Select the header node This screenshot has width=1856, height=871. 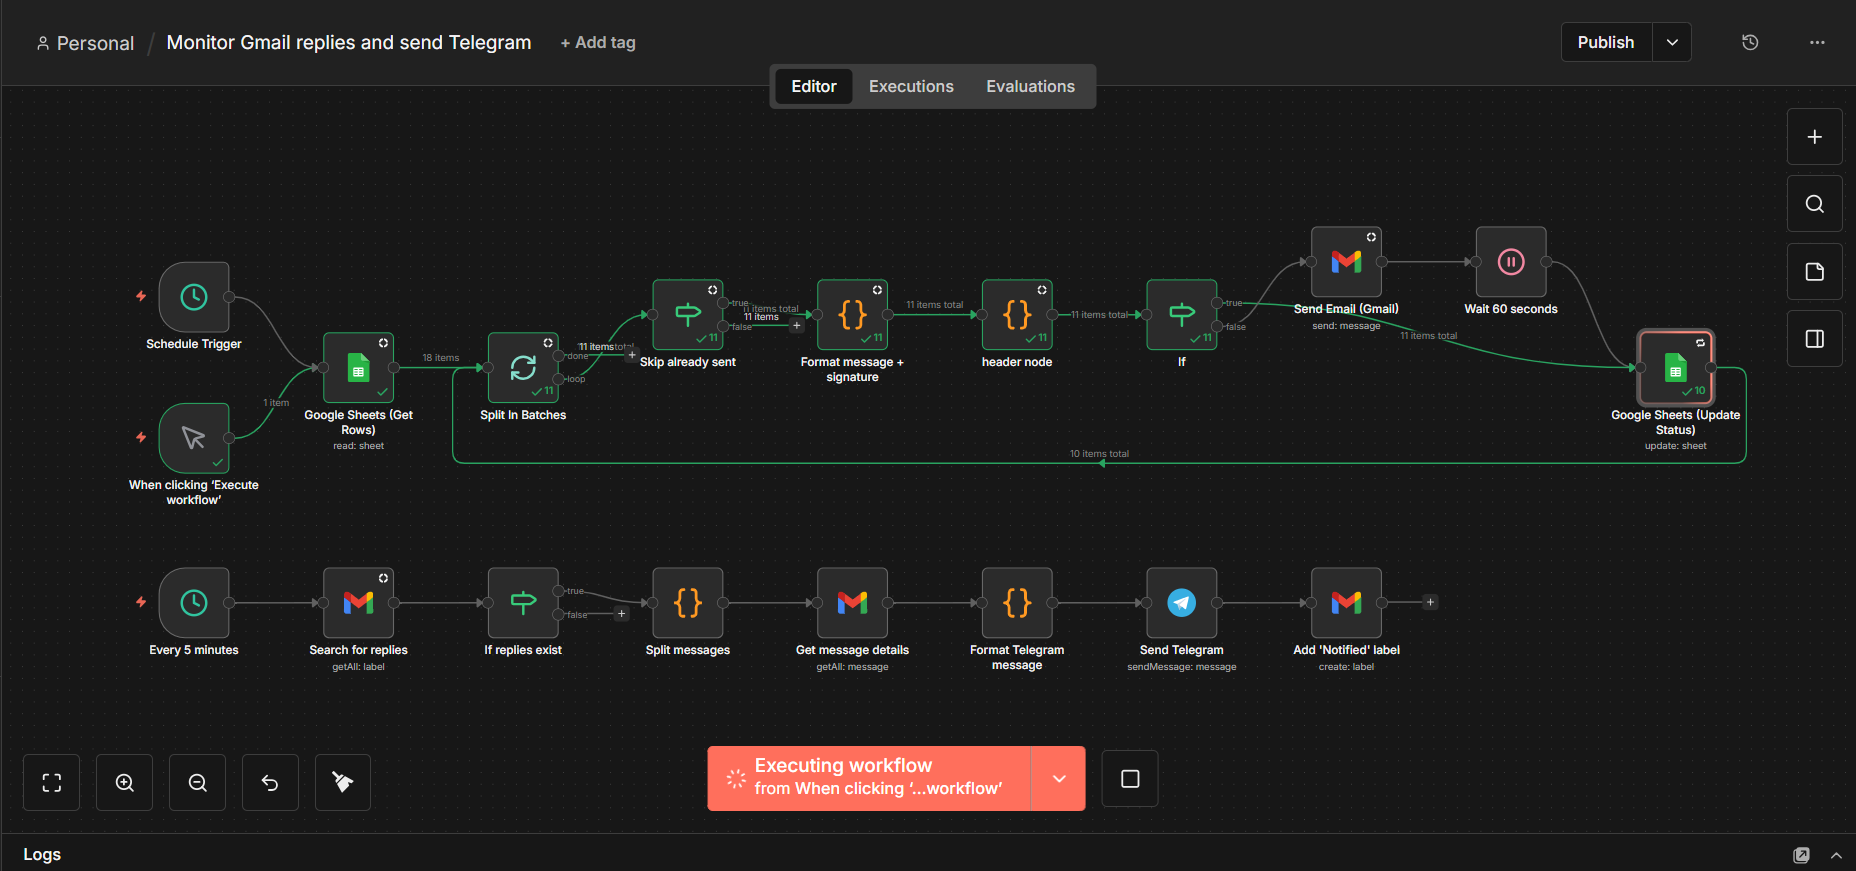(1017, 315)
